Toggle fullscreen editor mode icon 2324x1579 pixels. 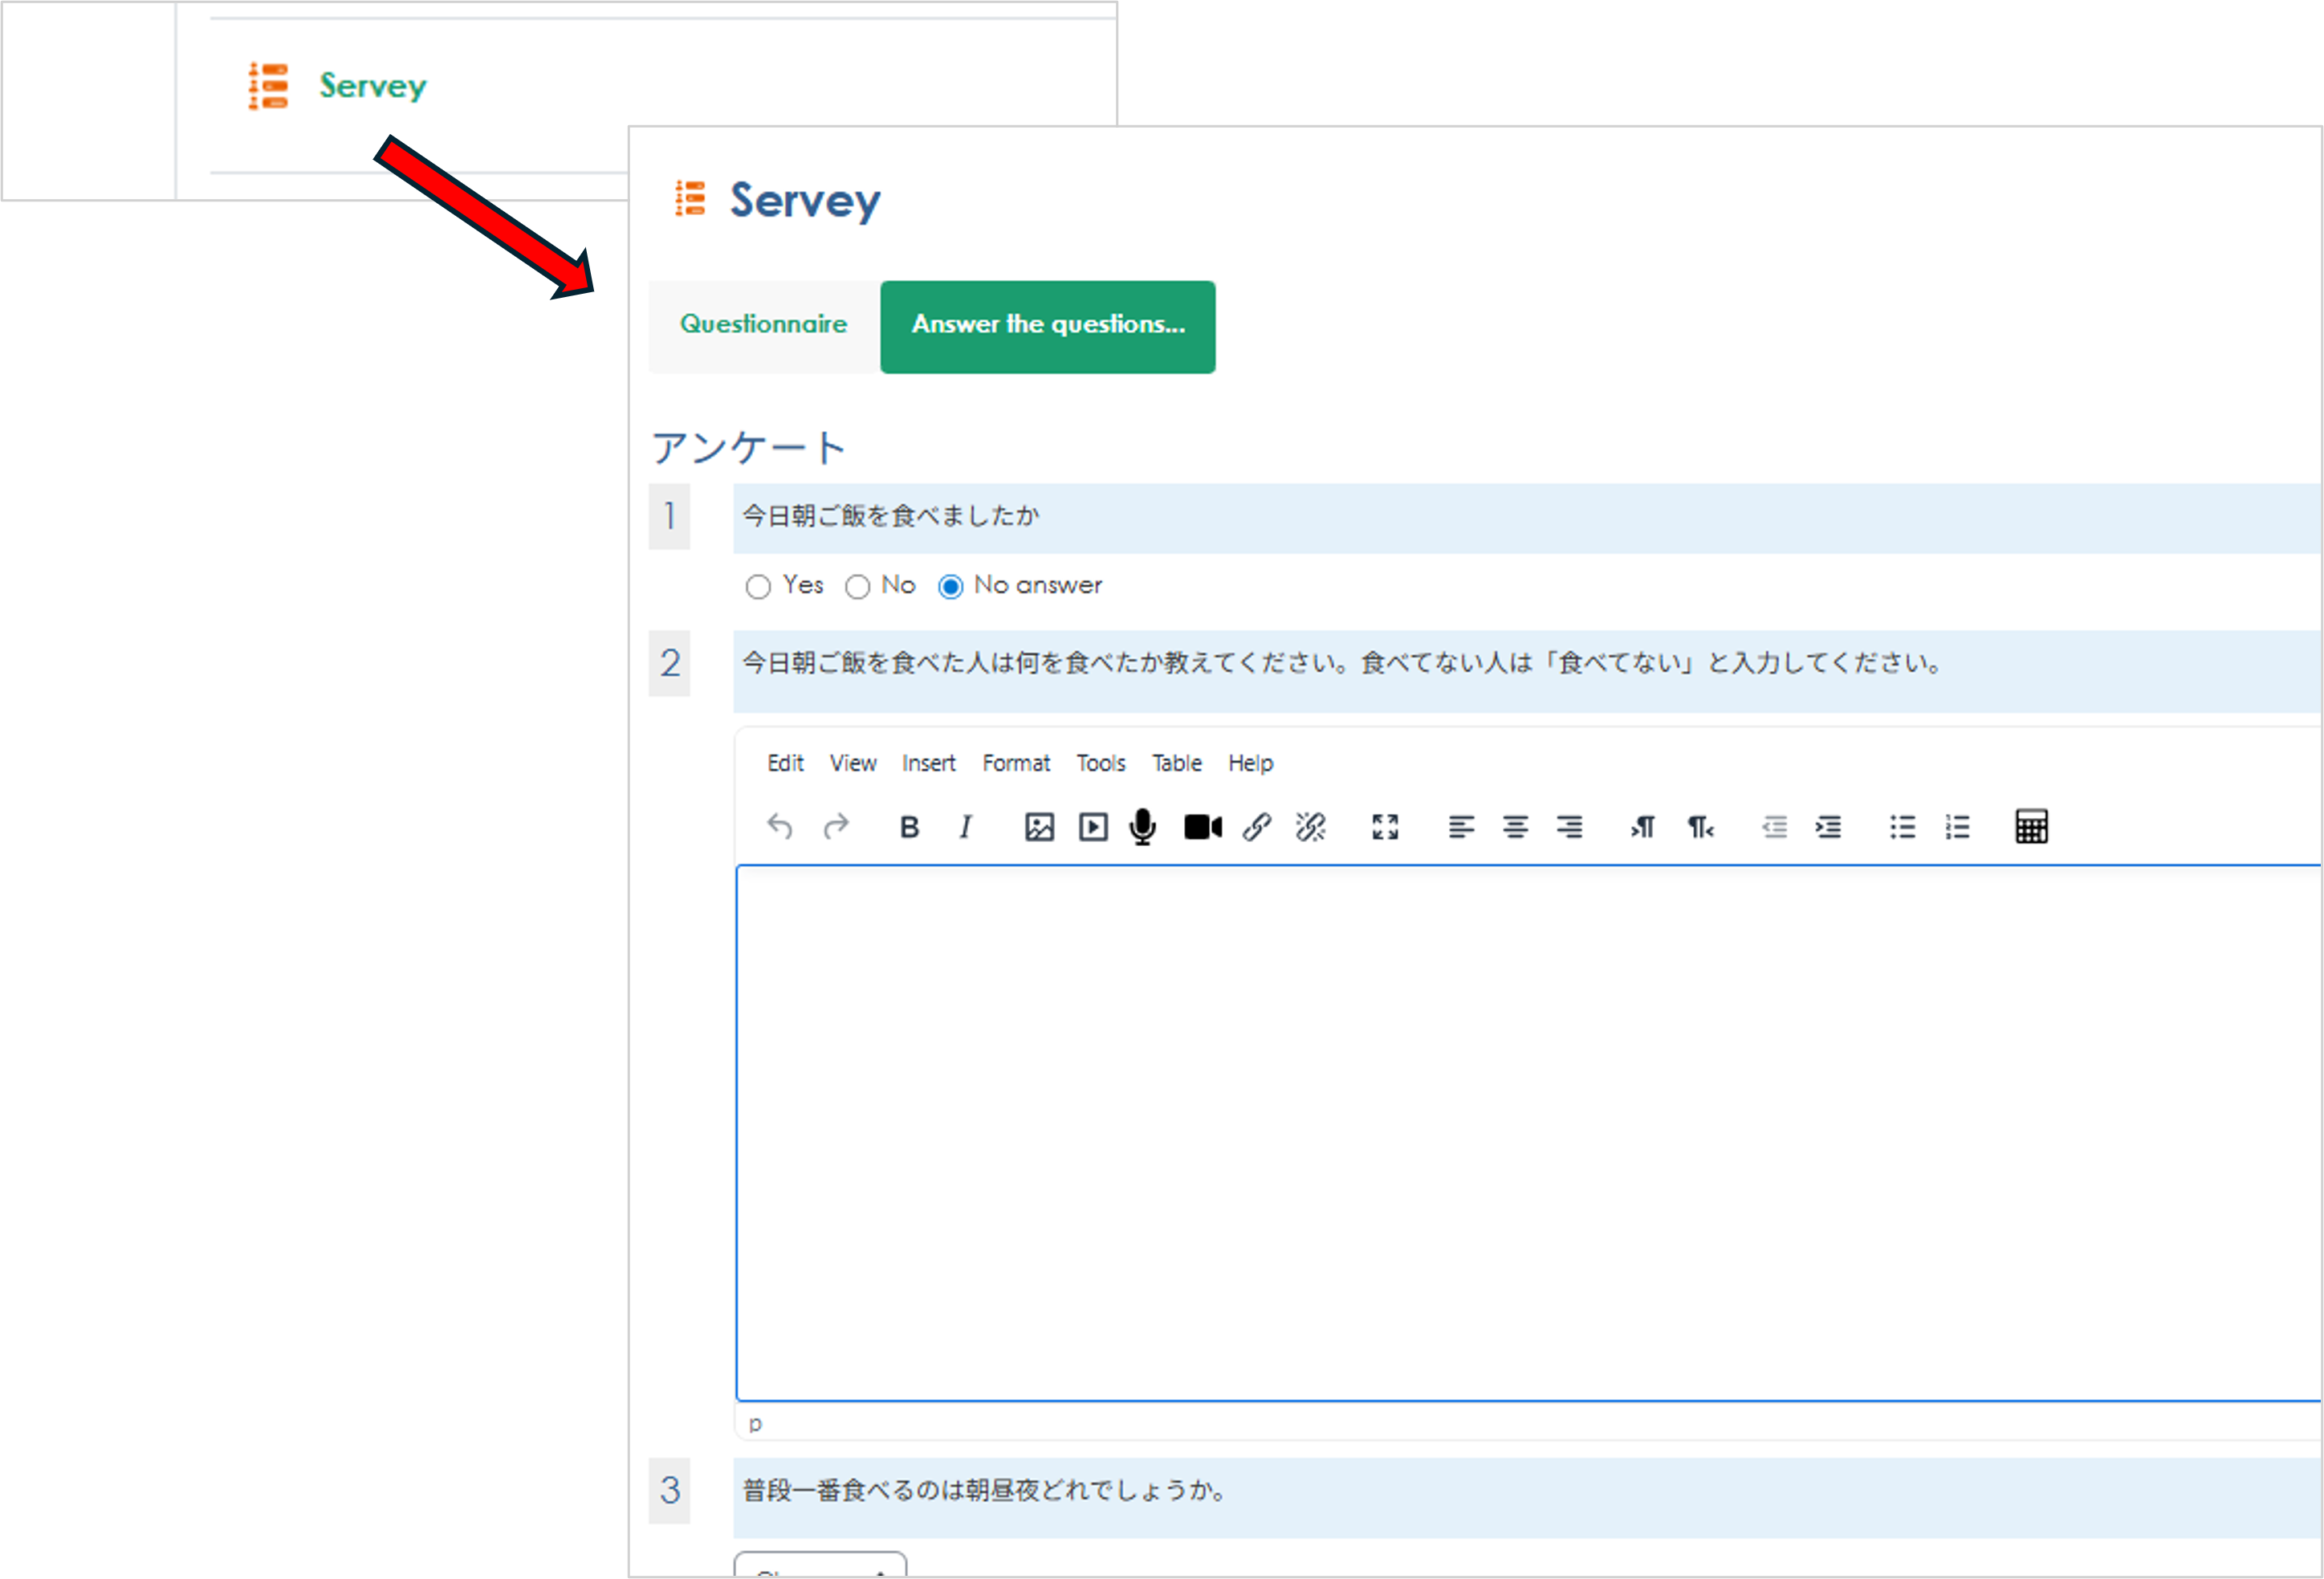(x=1385, y=827)
